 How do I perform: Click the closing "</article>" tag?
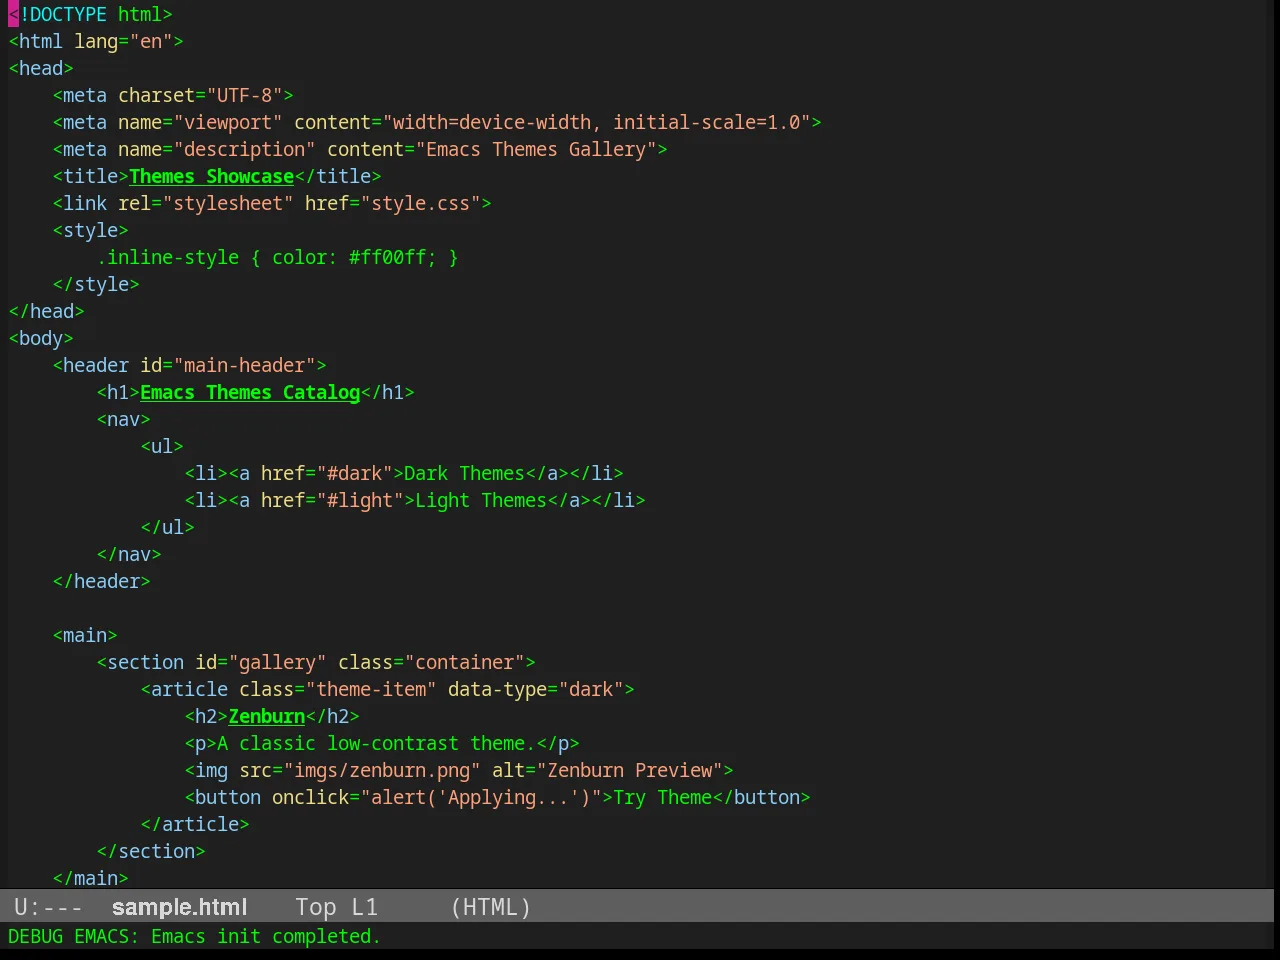(x=195, y=824)
